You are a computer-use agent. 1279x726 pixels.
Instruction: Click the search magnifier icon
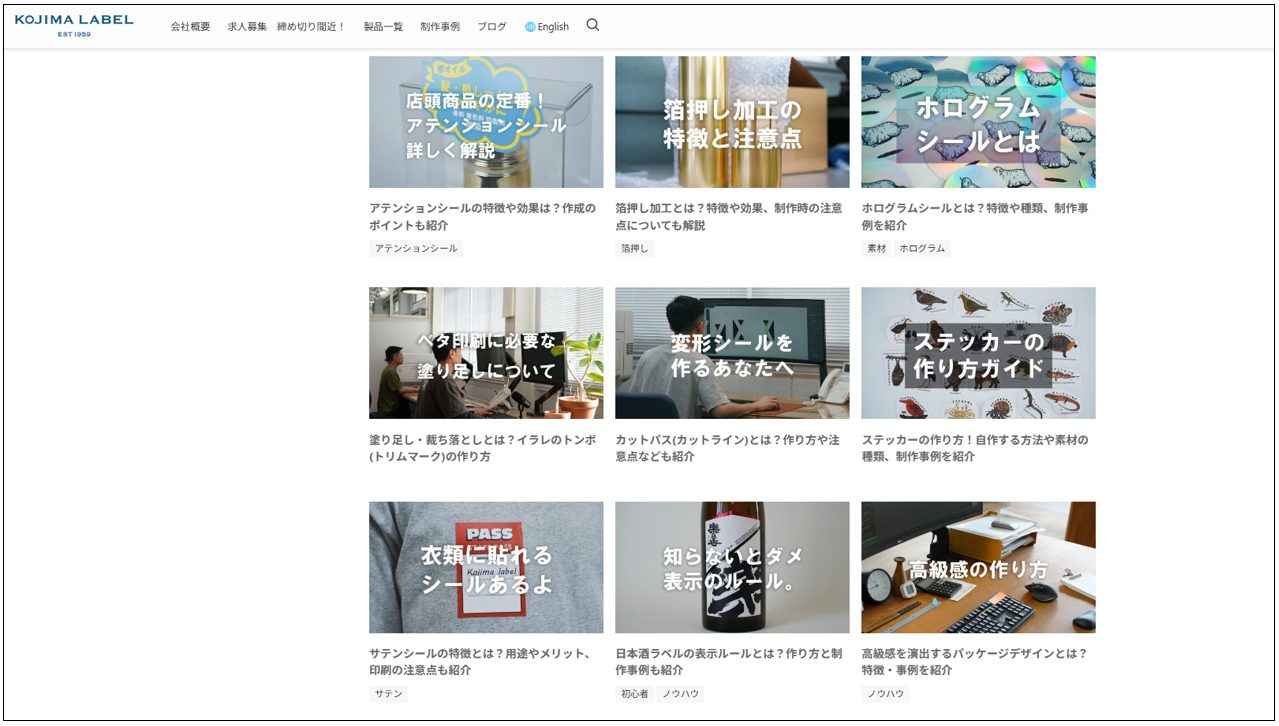pyautogui.click(x=592, y=26)
